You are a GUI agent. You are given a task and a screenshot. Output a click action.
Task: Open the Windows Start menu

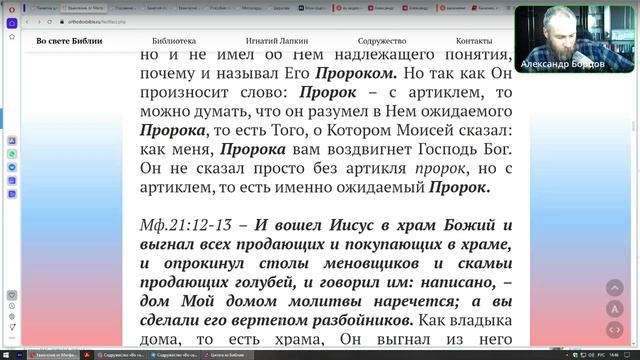point(6,355)
